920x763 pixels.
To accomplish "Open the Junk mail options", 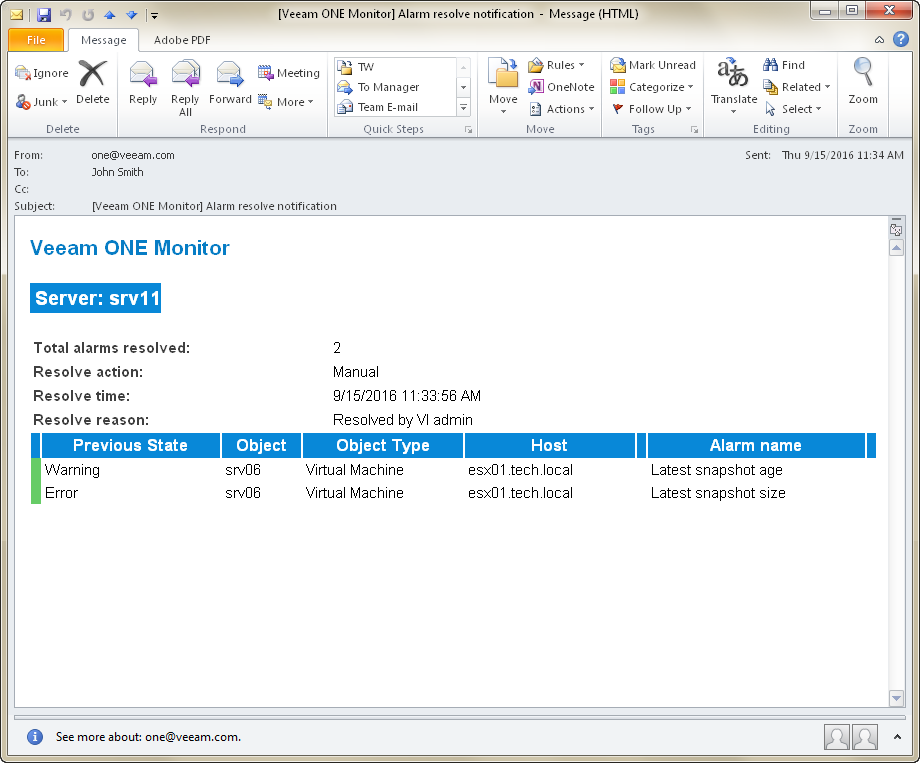I will tap(42, 102).
